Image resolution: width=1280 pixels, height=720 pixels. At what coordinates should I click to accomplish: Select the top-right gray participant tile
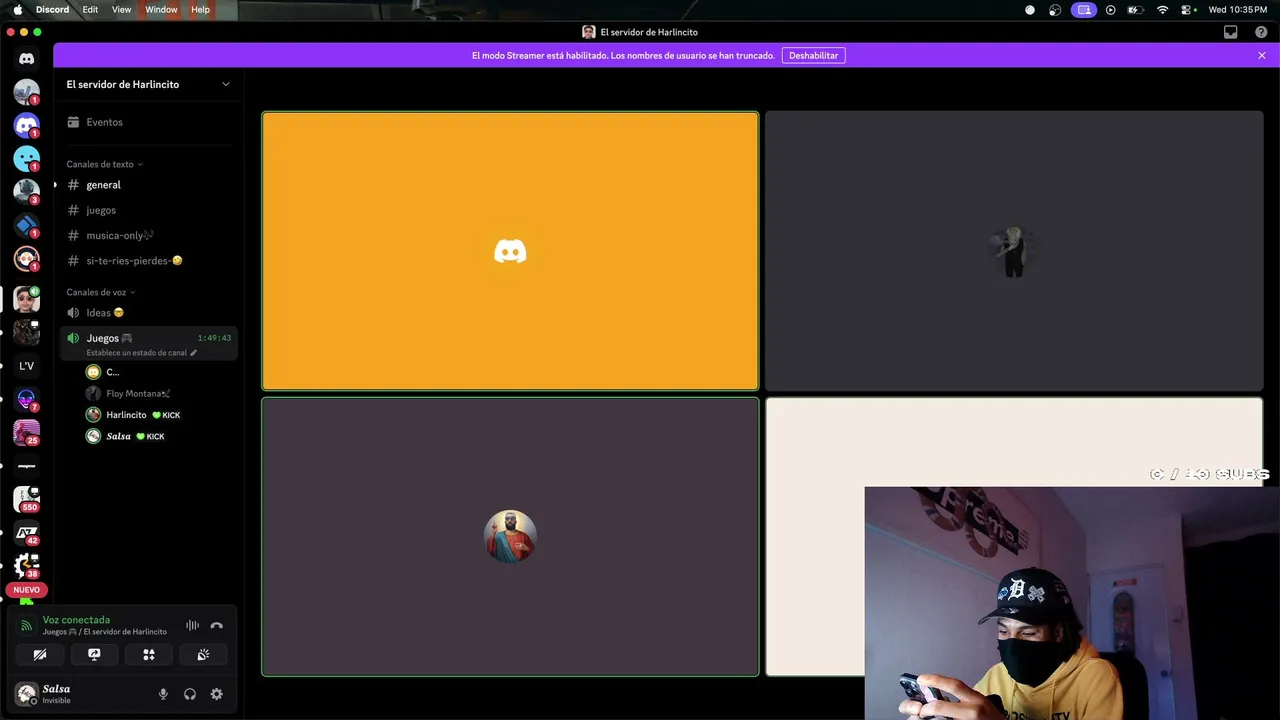pyautogui.click(x=1014, y=251)
